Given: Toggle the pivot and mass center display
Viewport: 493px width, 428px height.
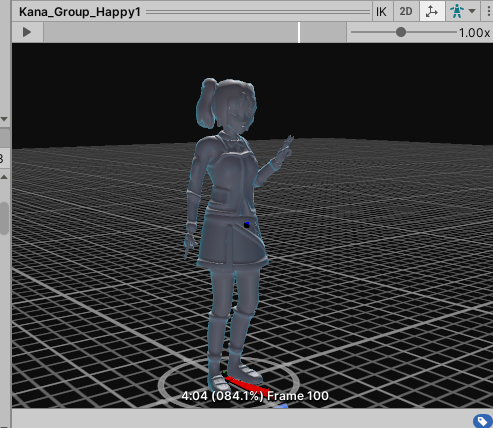Looking at the screenshot, I should (432, 12).
